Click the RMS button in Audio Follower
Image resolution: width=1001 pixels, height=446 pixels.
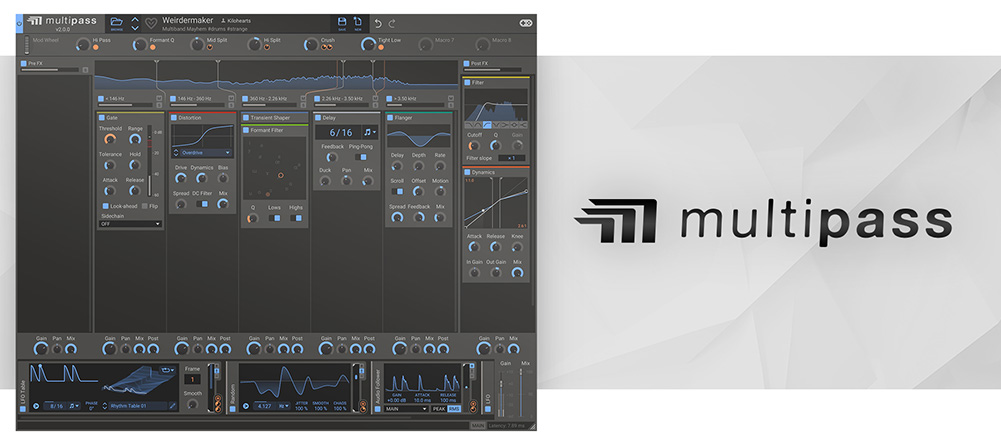tap(455, 408)
